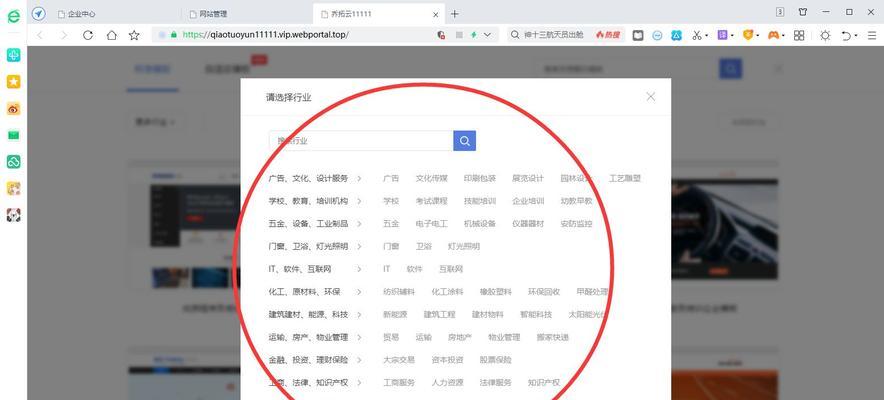Expand IT、软件、互联网 category arrow
This screenshot has height=400, width=884.
coord(359,269)
